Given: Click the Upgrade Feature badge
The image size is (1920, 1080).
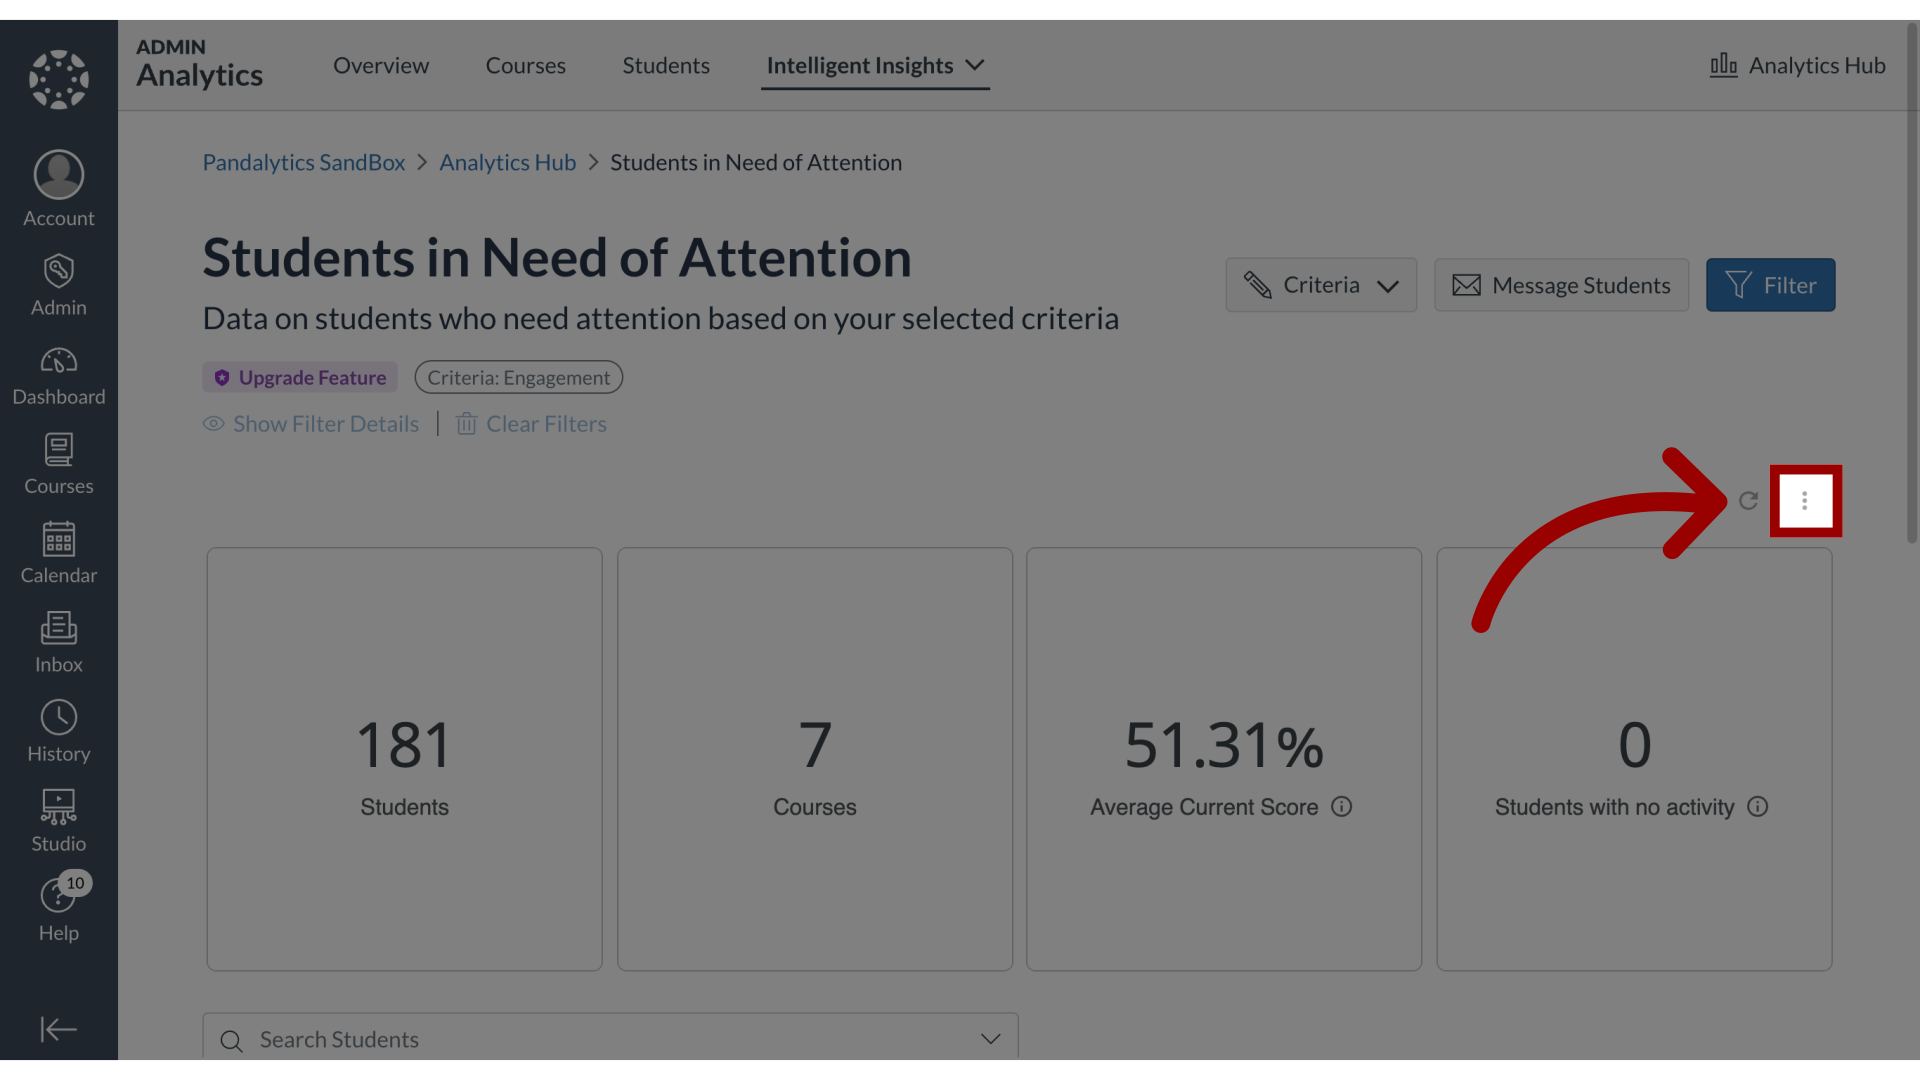Looking at the screenshot, I should pos(299,377).
